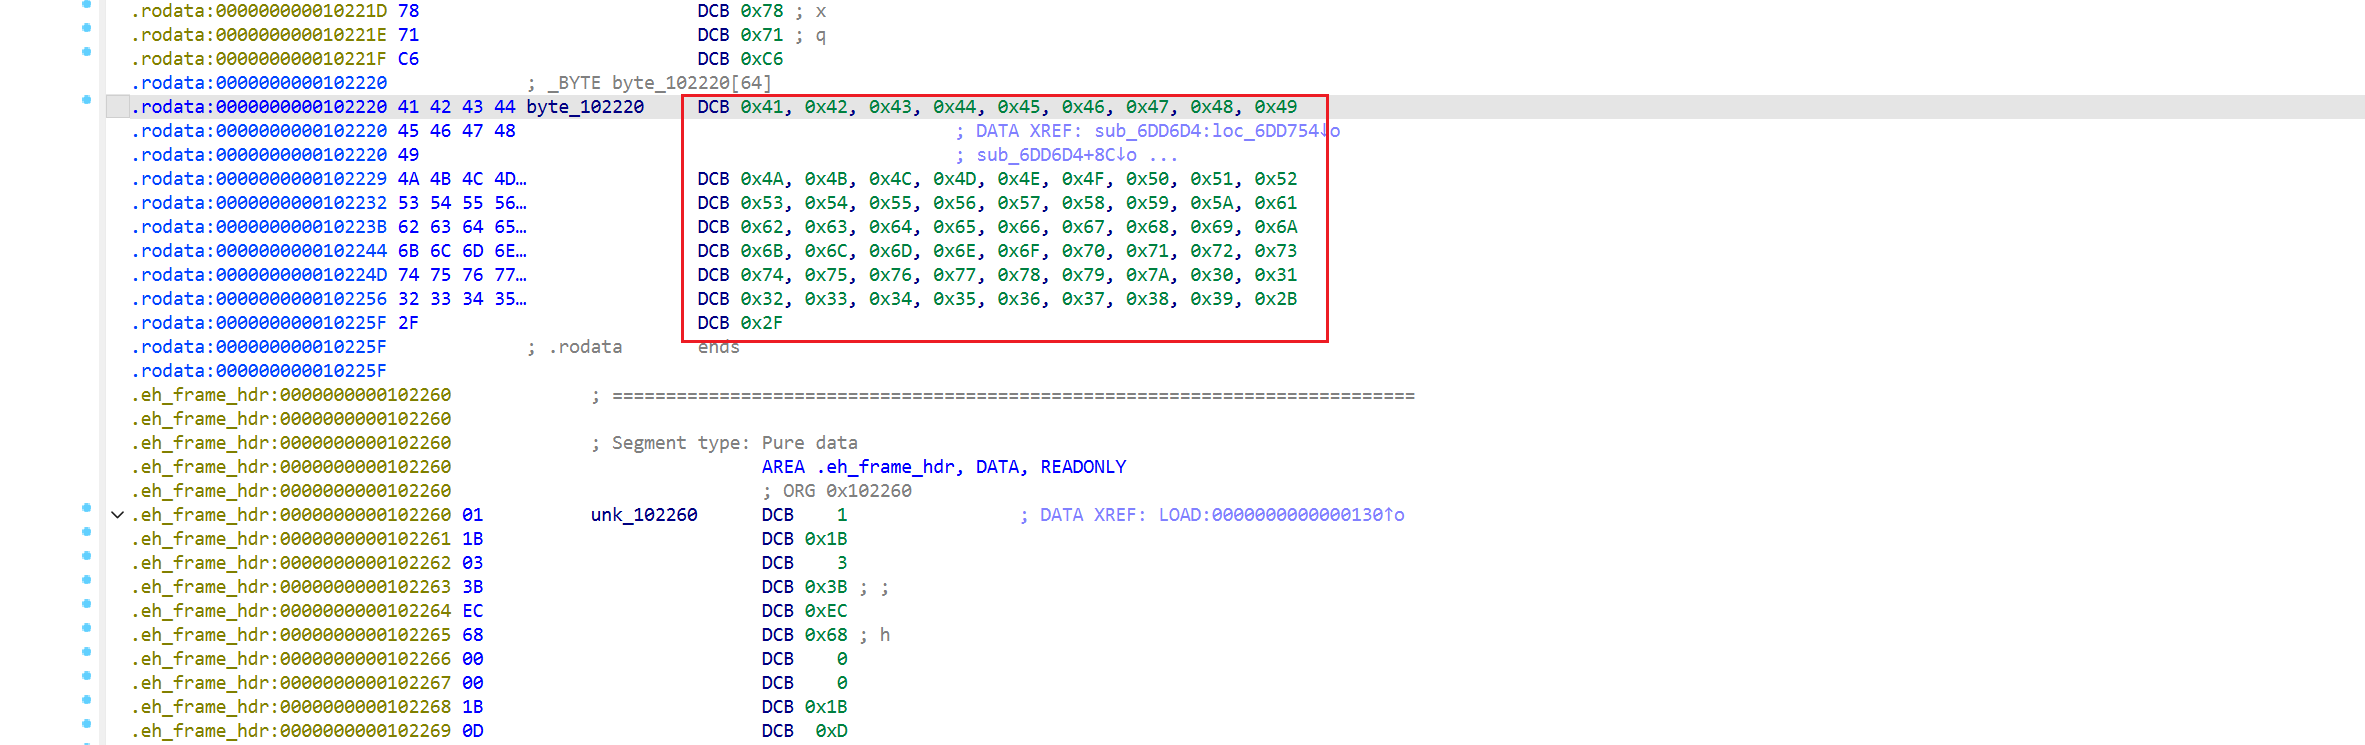The width and height of the screenshot is (2365, 745).
Task: Click the '; Segment type: Pure data' comment
Action: [725, 443]
